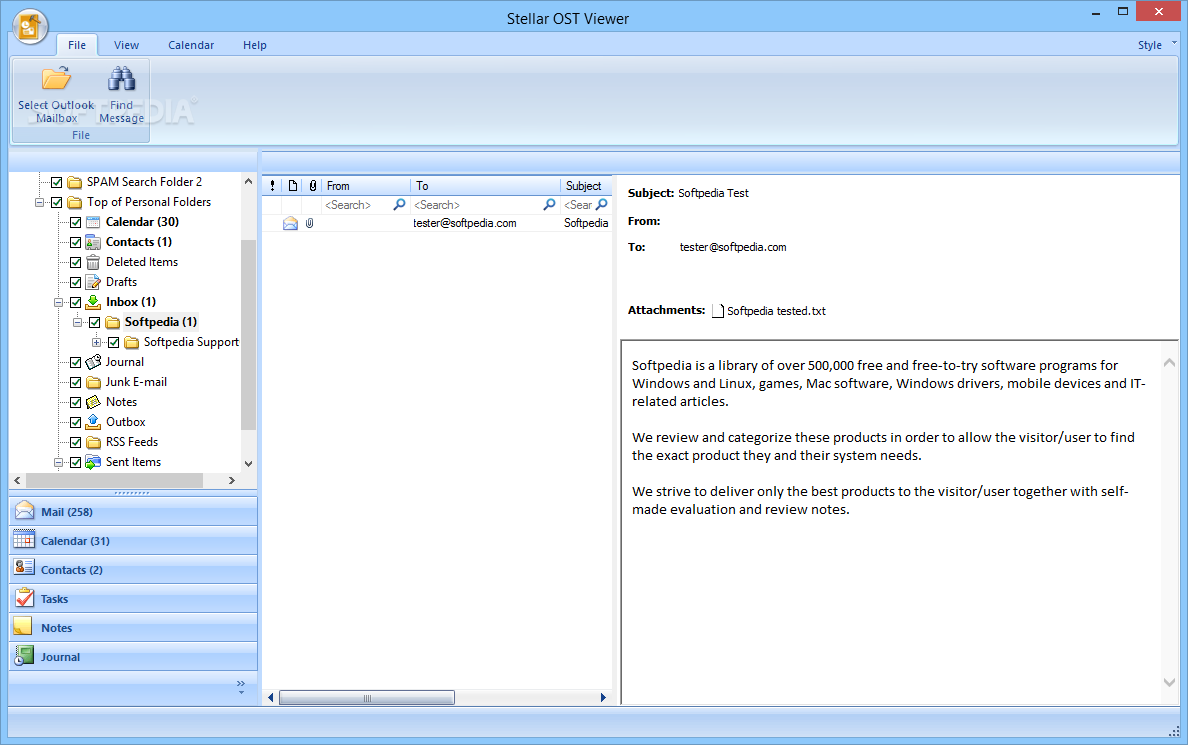This screenshot has width=1188, height=745.
Task: Collapse the Softpedia (1) tree node
Action: [77, 322]
